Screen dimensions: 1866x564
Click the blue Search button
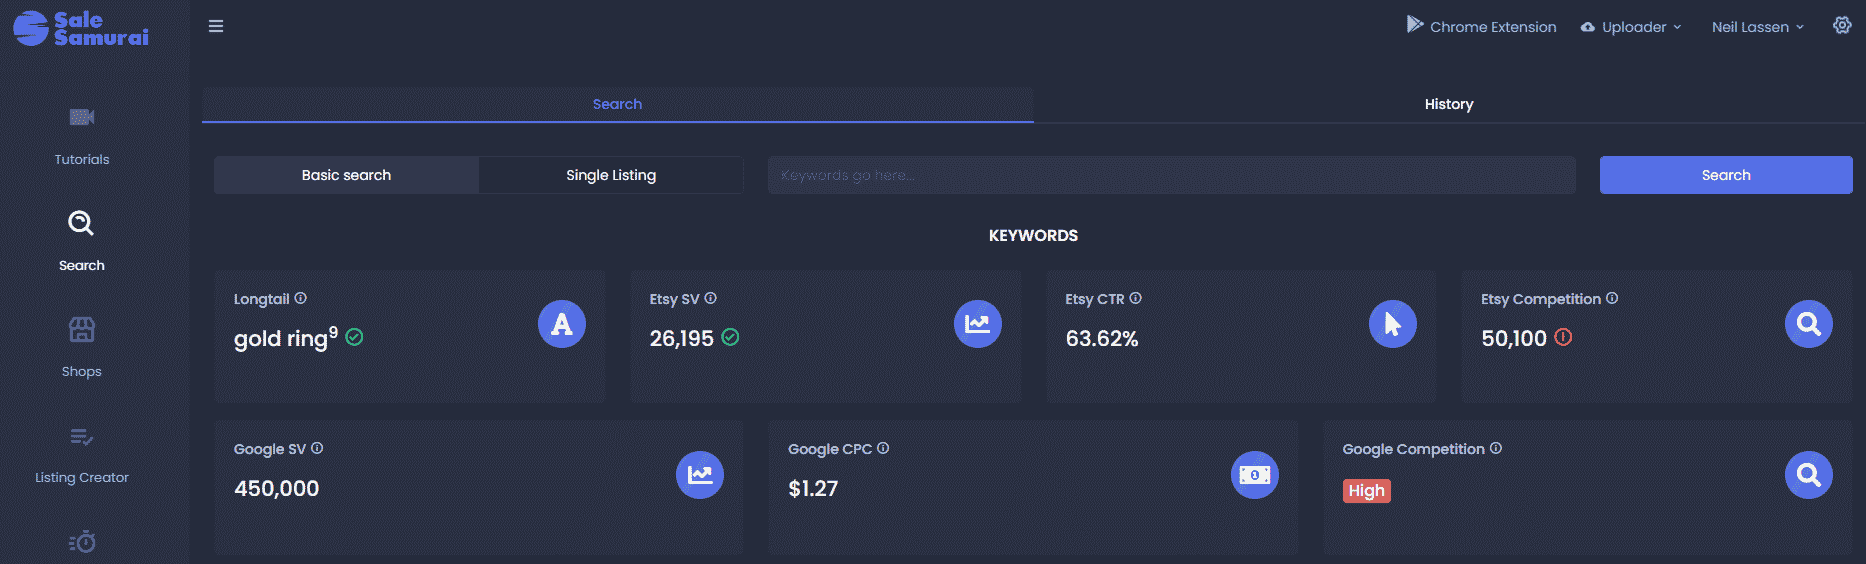[x=1726, y=175]
